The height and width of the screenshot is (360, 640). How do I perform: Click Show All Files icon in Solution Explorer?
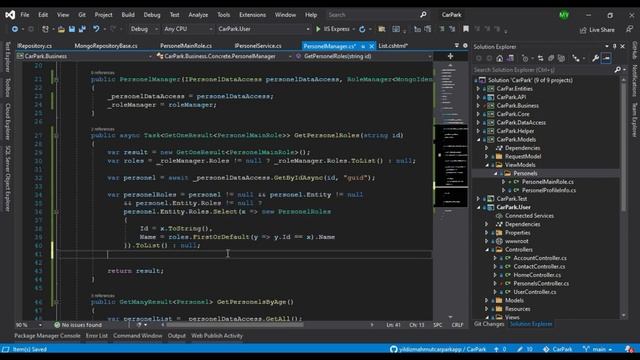pyautogui.click(x=562, y=58)
